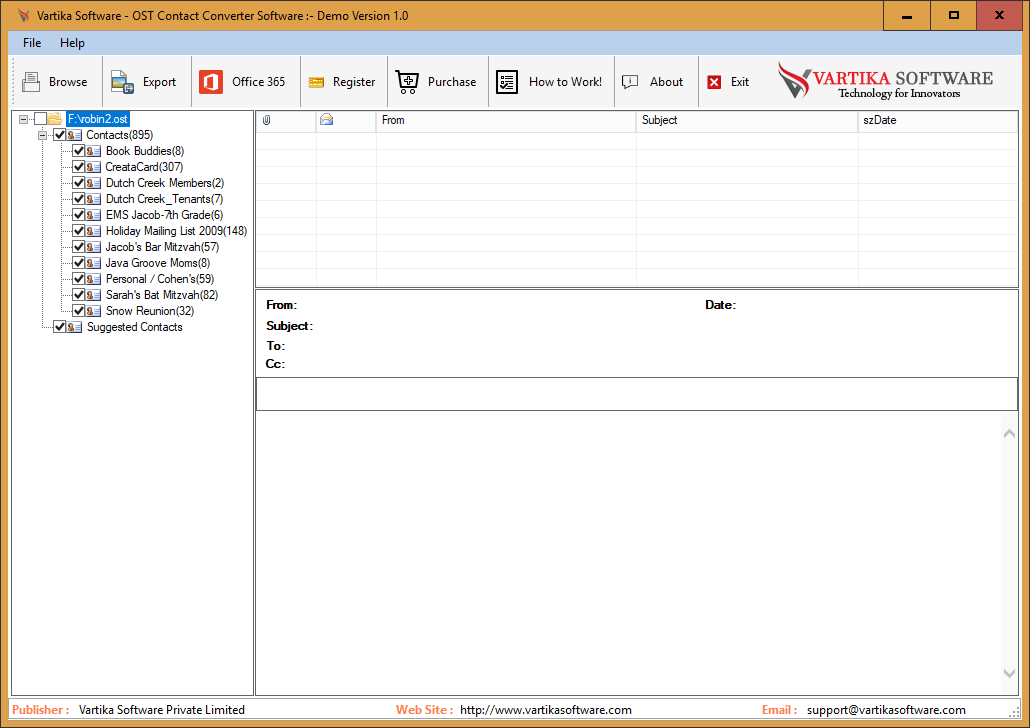
Task: Click the attachment box below Cc
Action: [637, 394]
